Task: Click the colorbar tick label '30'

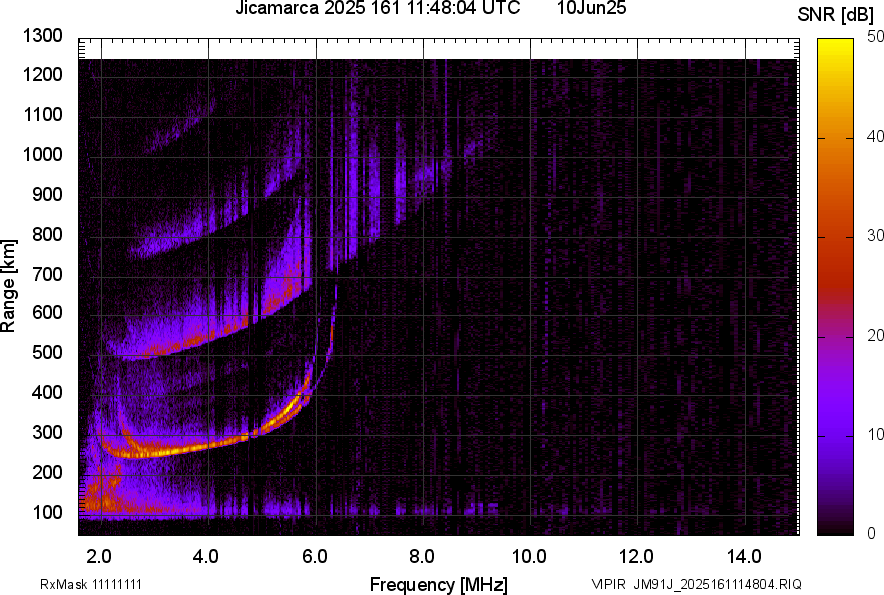Action: (x=875, y=235)
